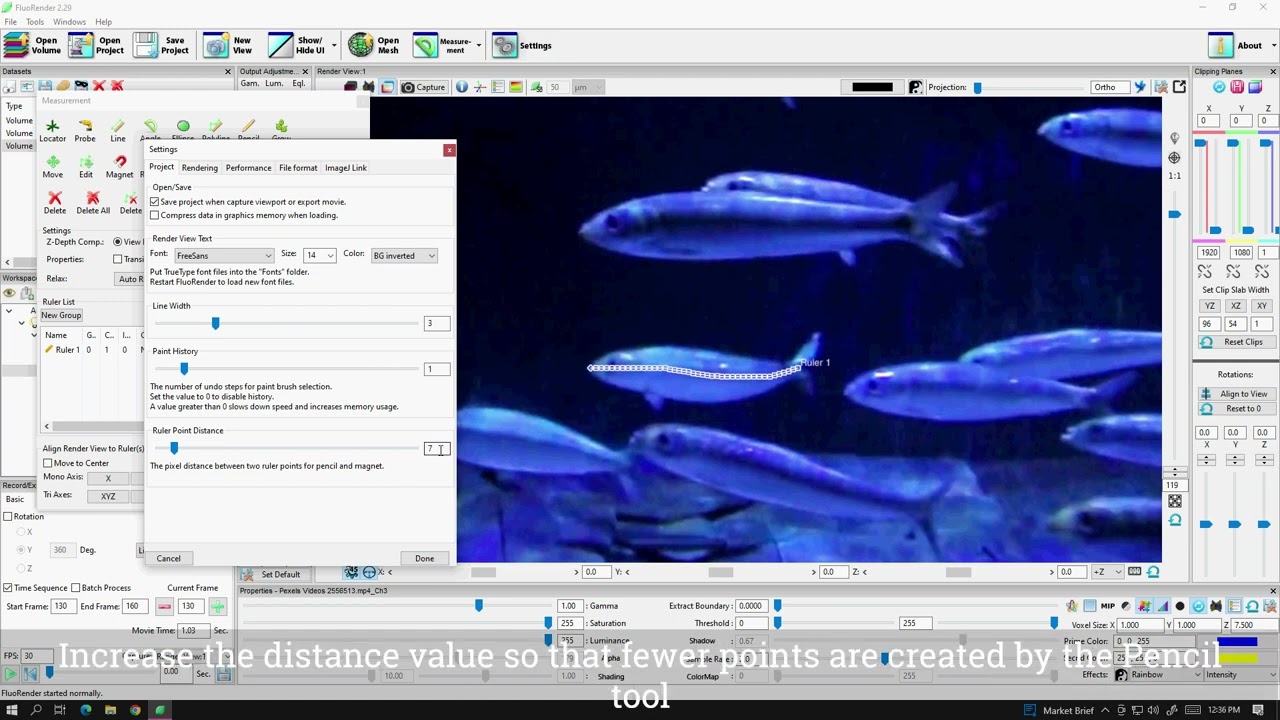Click the Reset to 0 rotation button

pos(1235,408)
